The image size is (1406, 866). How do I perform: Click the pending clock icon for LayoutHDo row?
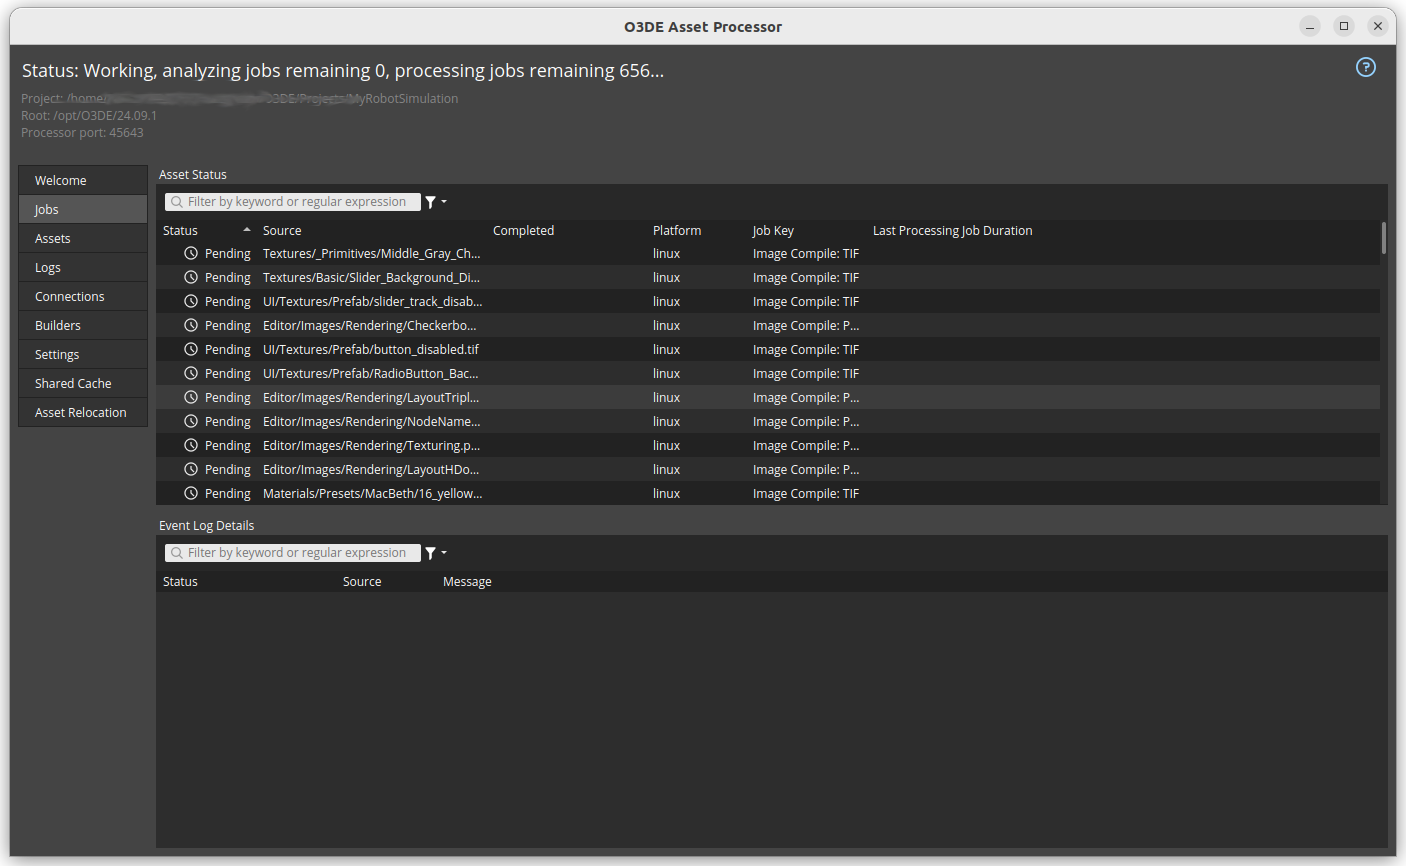click(191, 470)
